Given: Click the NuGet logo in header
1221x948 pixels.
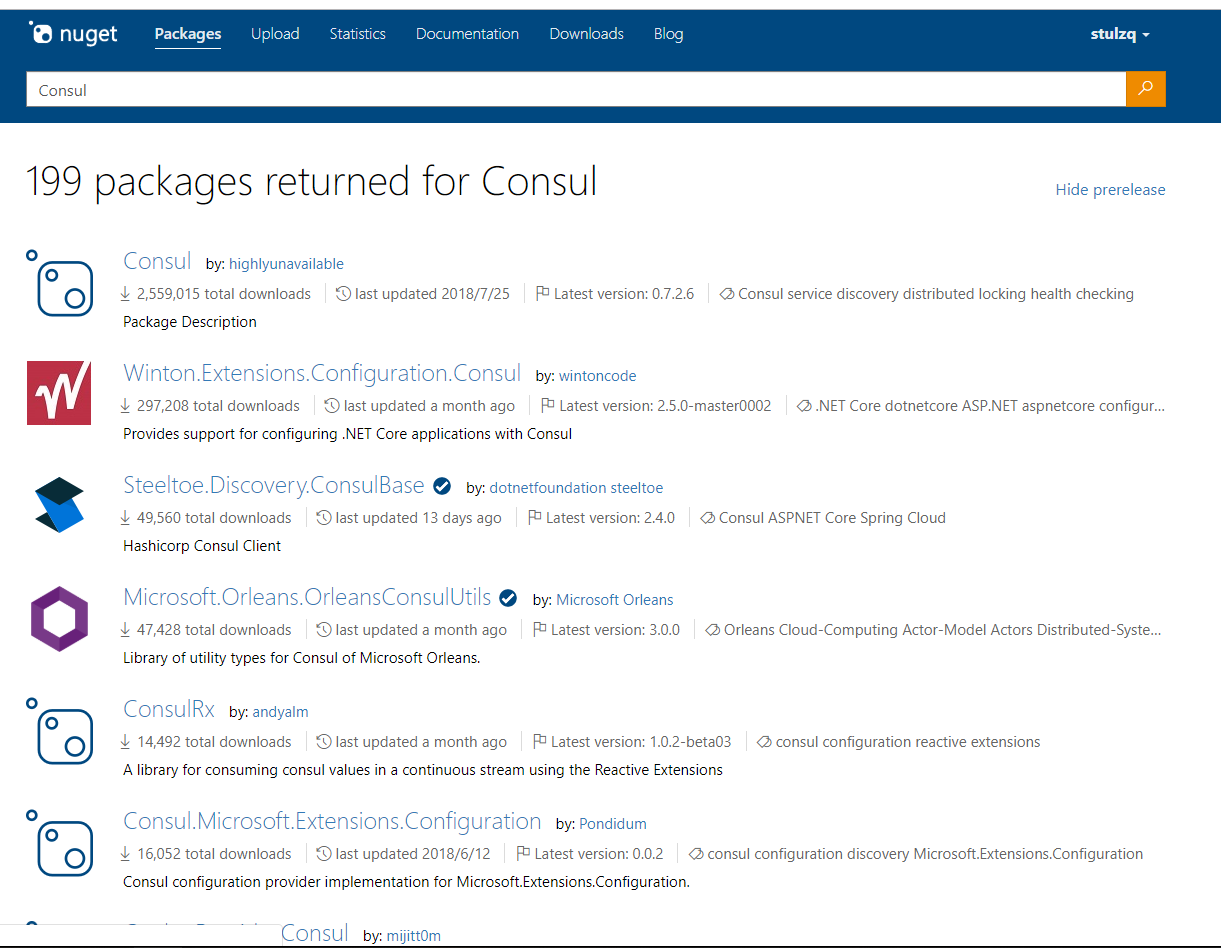Looking at the screenshot, I should tap(74, 34).
